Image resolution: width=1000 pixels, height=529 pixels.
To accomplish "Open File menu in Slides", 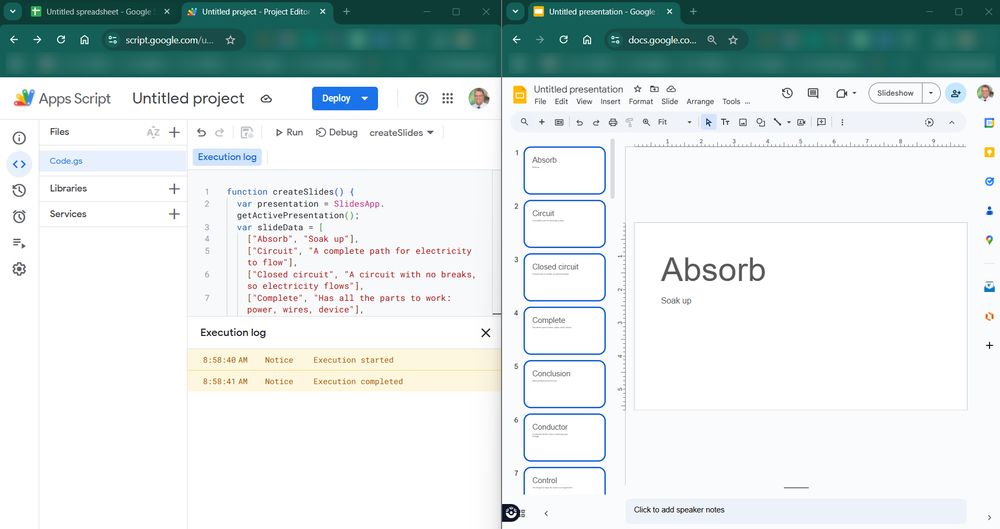I will click(540, 101).
